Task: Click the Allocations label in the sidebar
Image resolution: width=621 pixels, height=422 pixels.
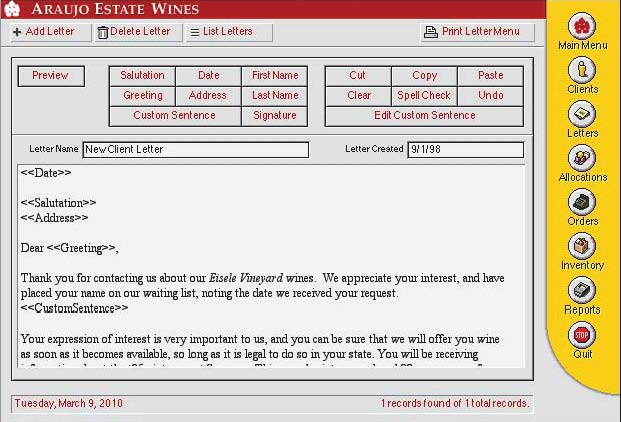Action: coord(583,177)
